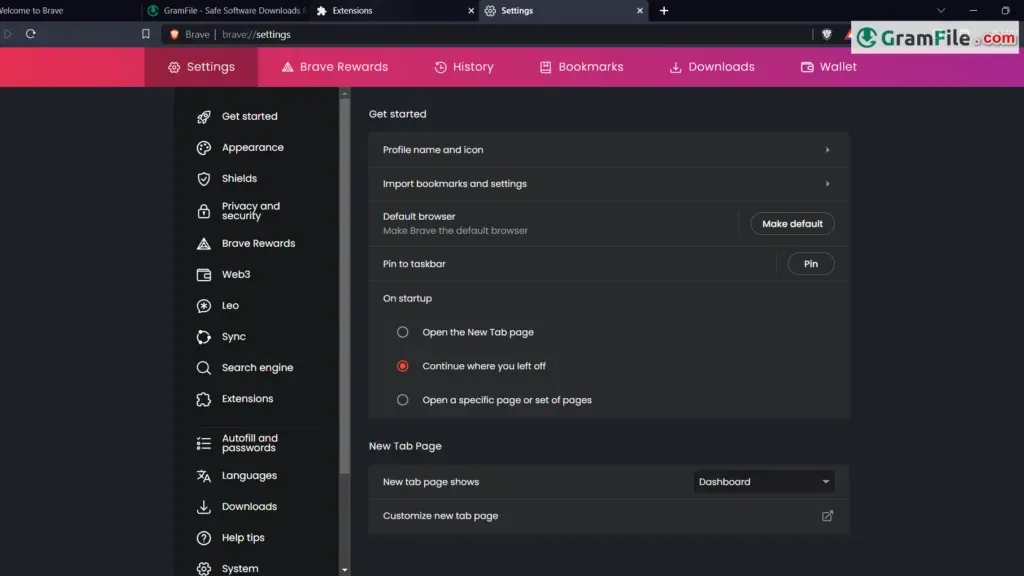Click the Customize new tab page row
This screenshot has width=1024, height=576.
tap(609, 516)
